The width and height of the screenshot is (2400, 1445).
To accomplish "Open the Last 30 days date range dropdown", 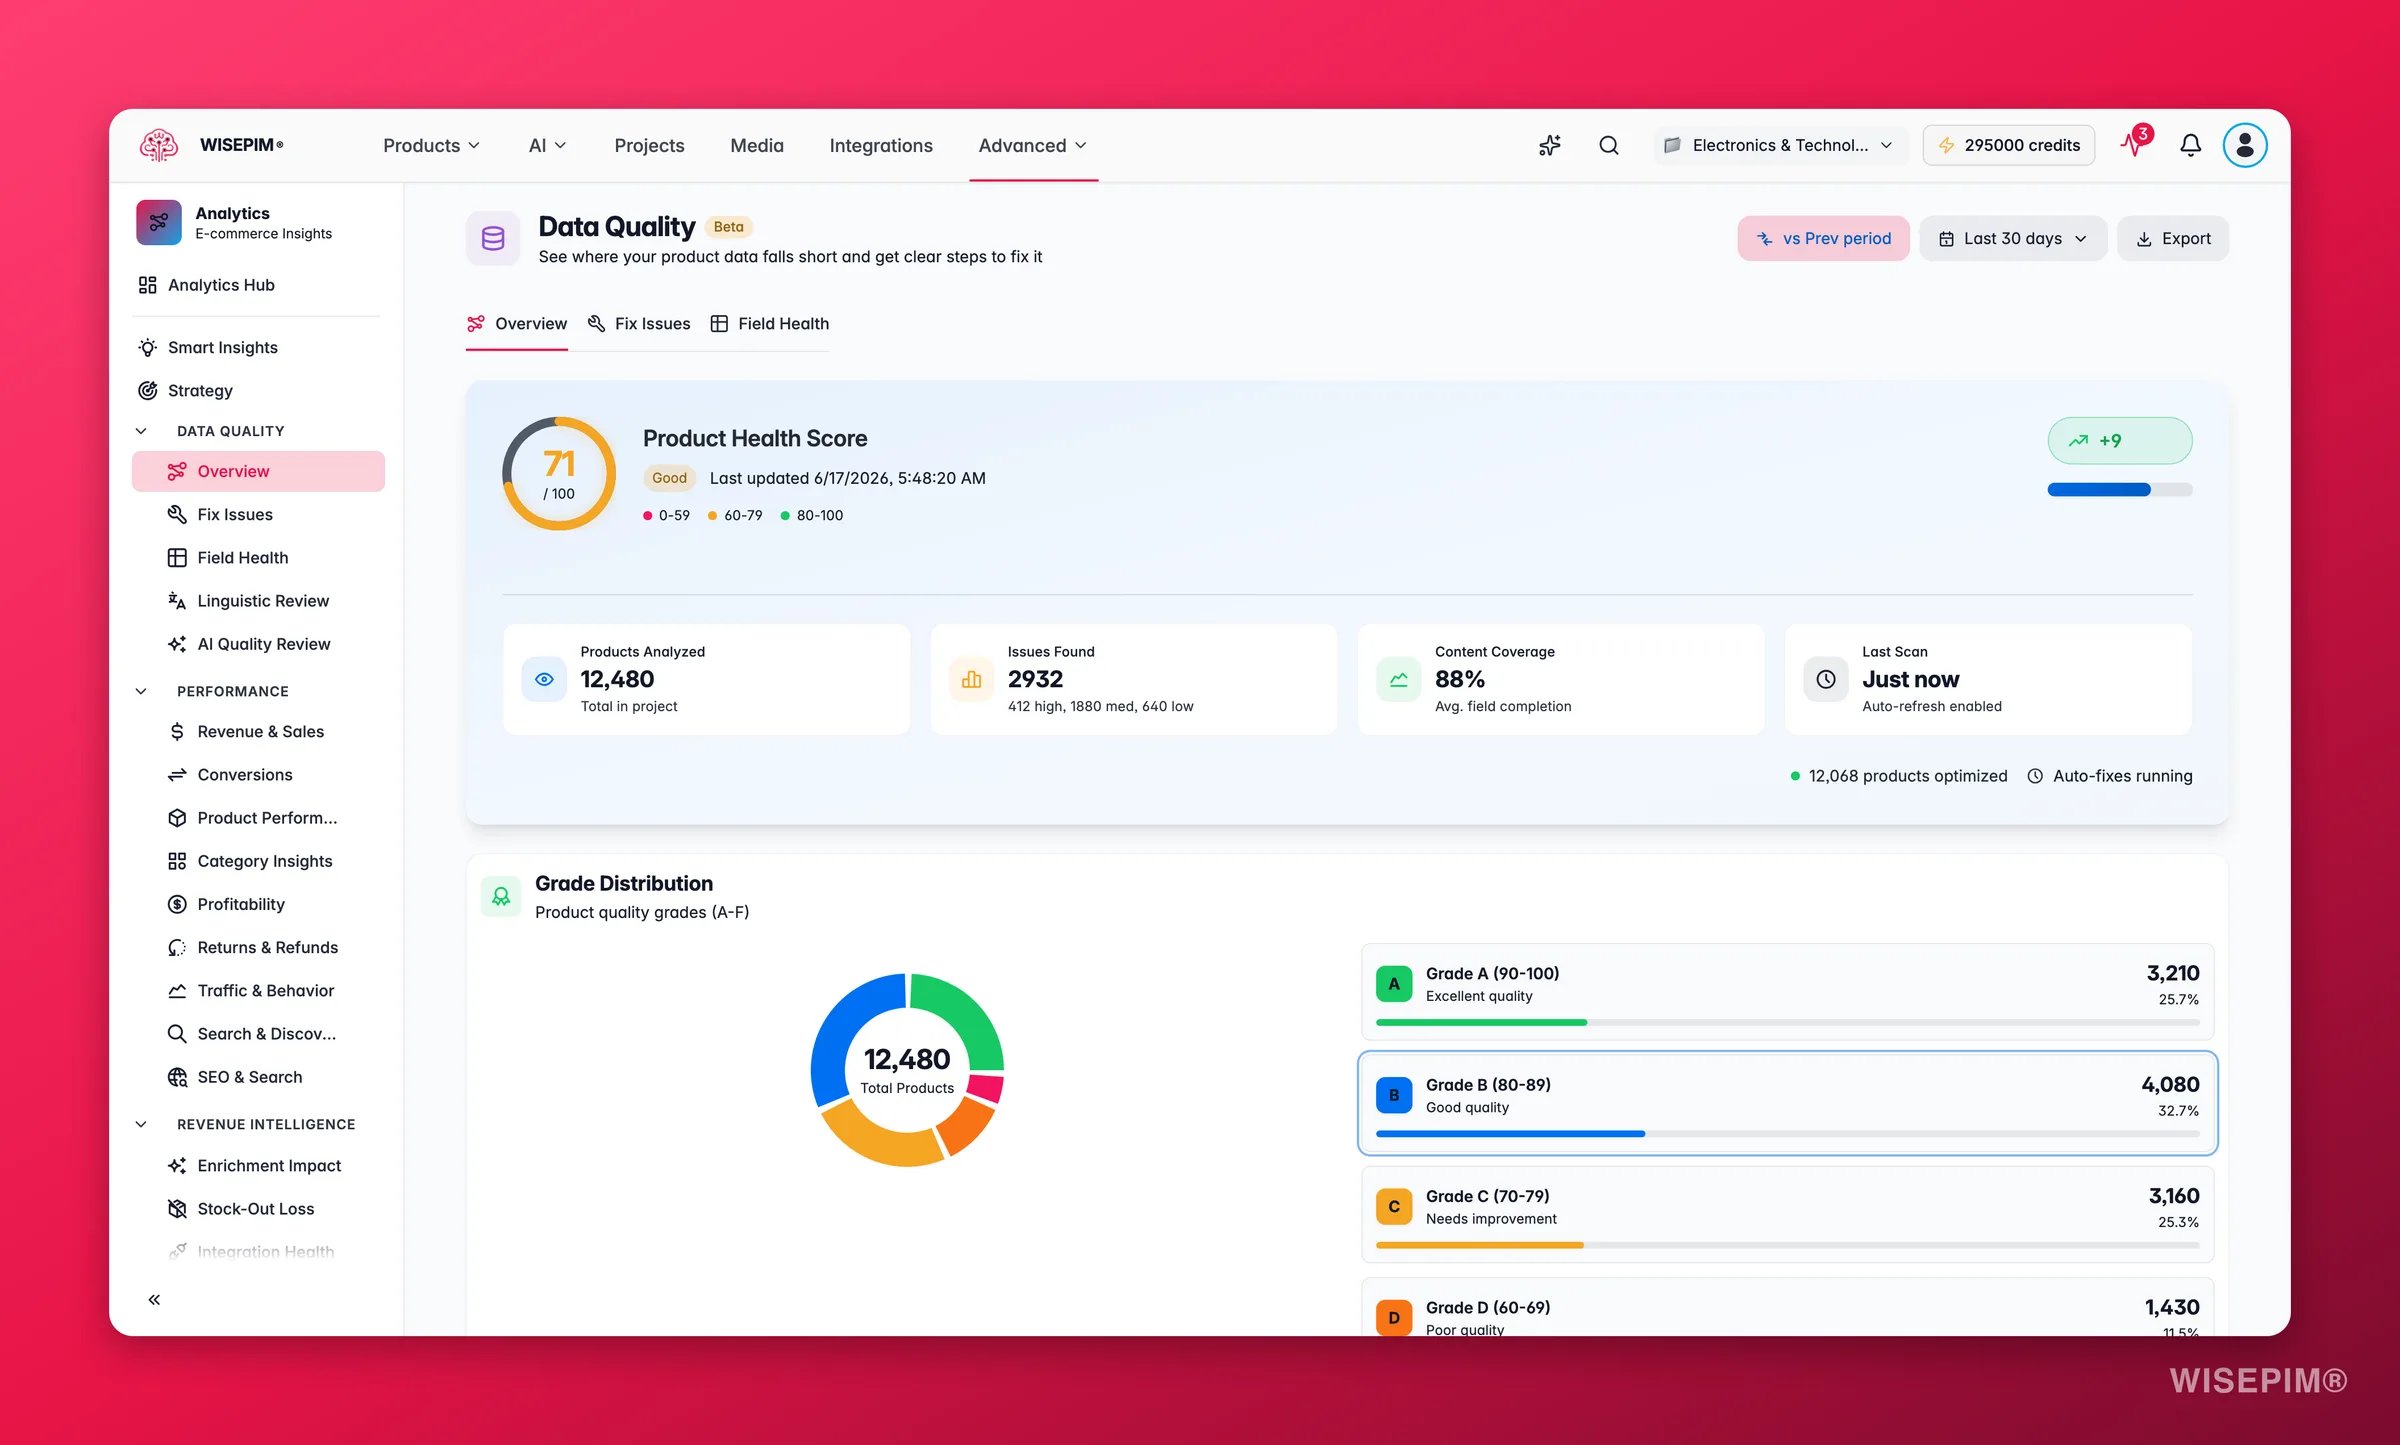I will (x=2013, y=238).
